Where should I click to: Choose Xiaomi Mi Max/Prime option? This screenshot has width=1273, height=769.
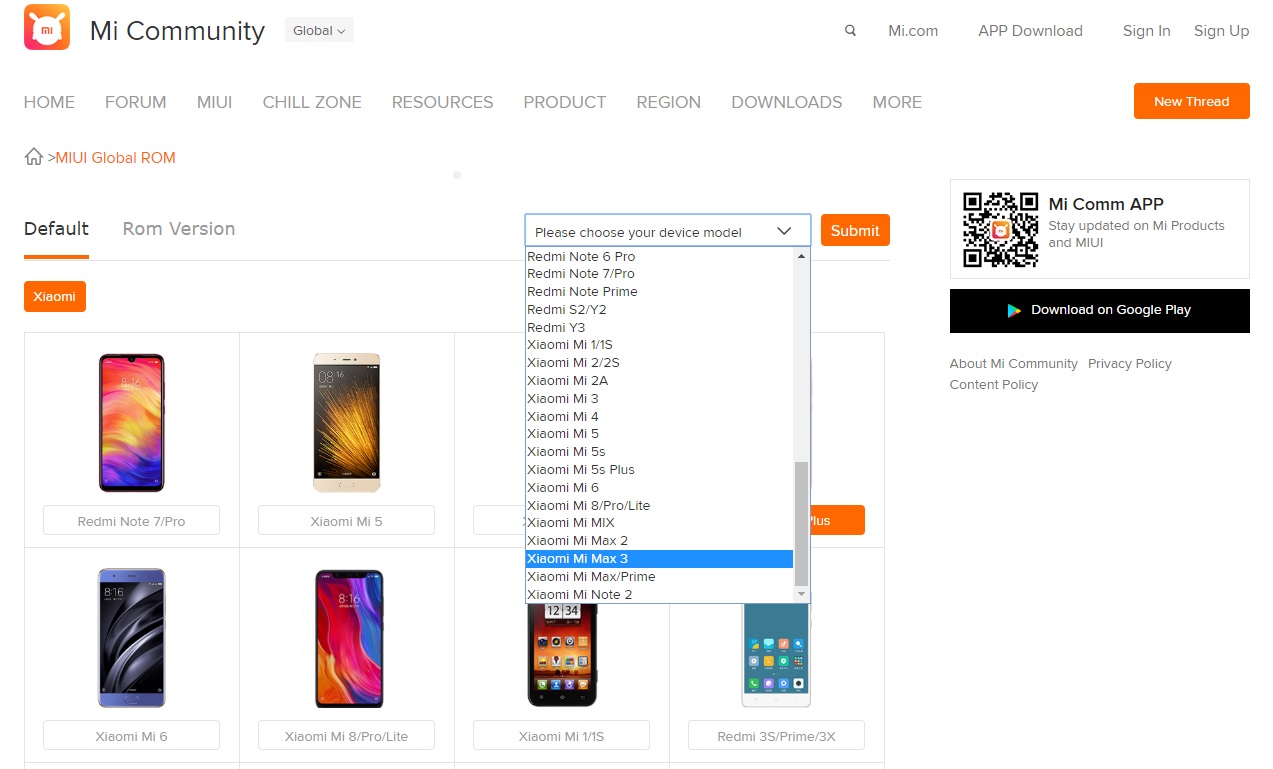pos(659,576)
